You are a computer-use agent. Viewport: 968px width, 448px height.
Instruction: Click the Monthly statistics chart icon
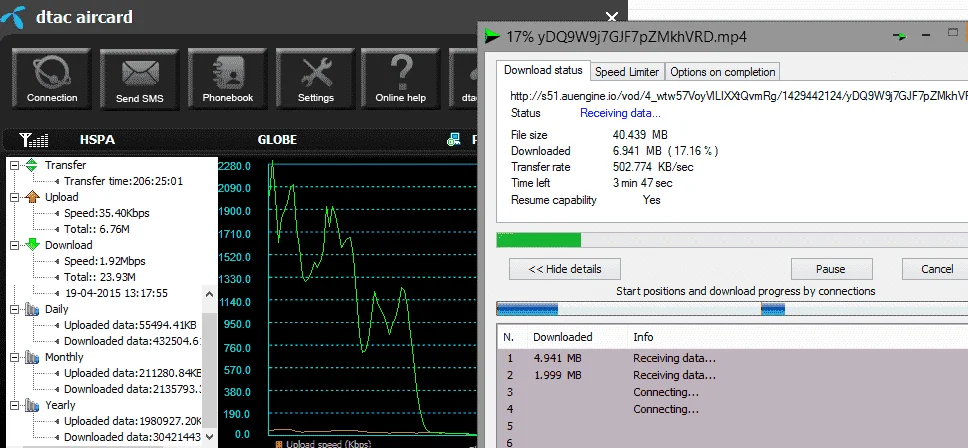32,357
